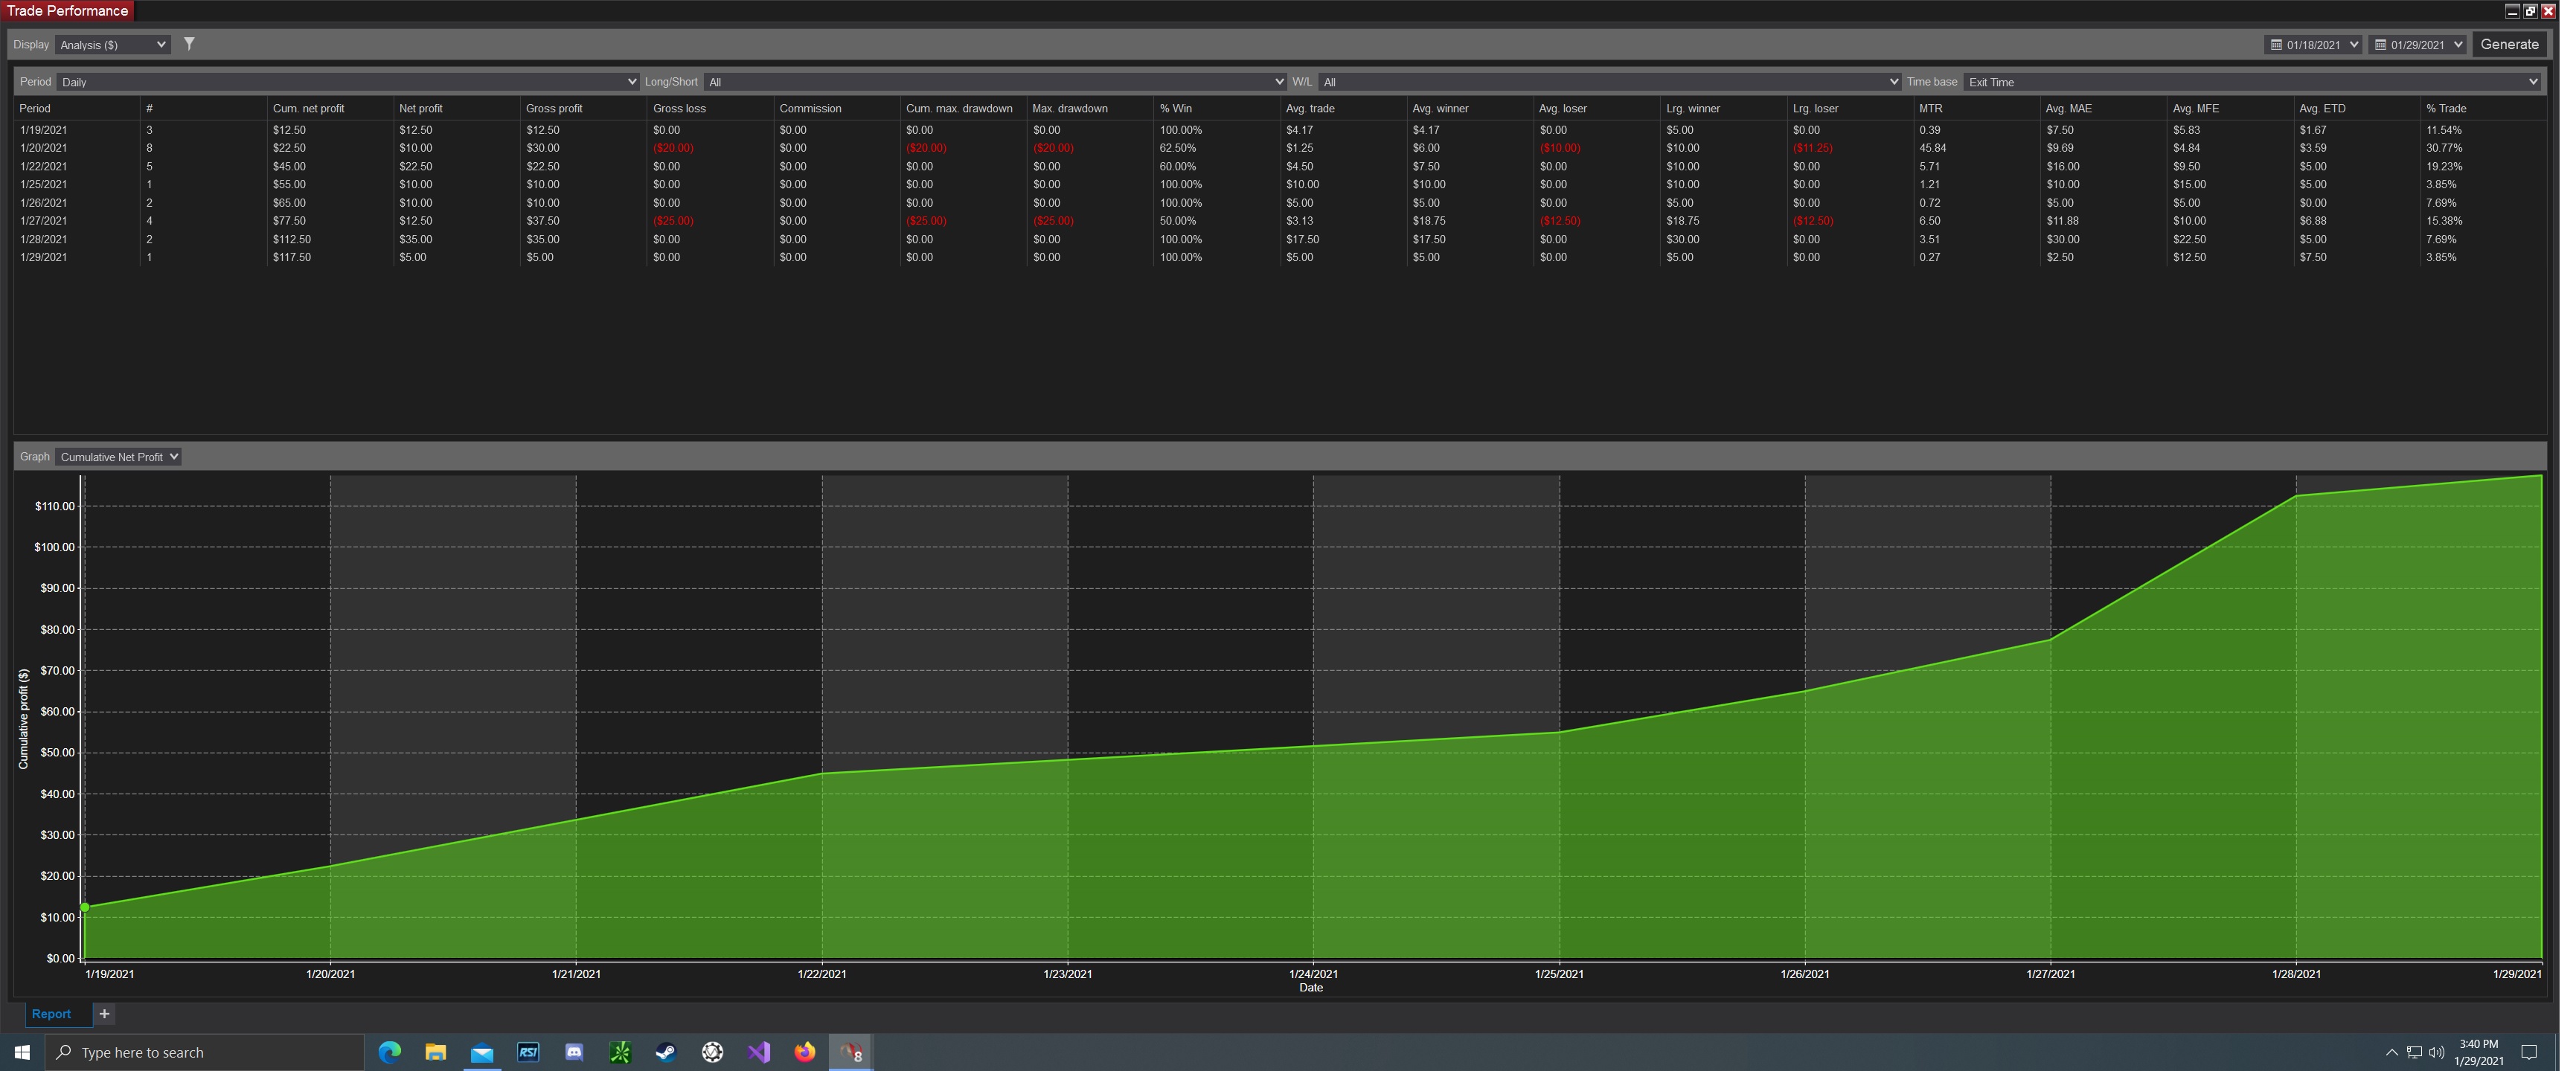Sort by the Cum. net profit column header
This screenshot has height=1071, width=2576.
click(308, 108)
